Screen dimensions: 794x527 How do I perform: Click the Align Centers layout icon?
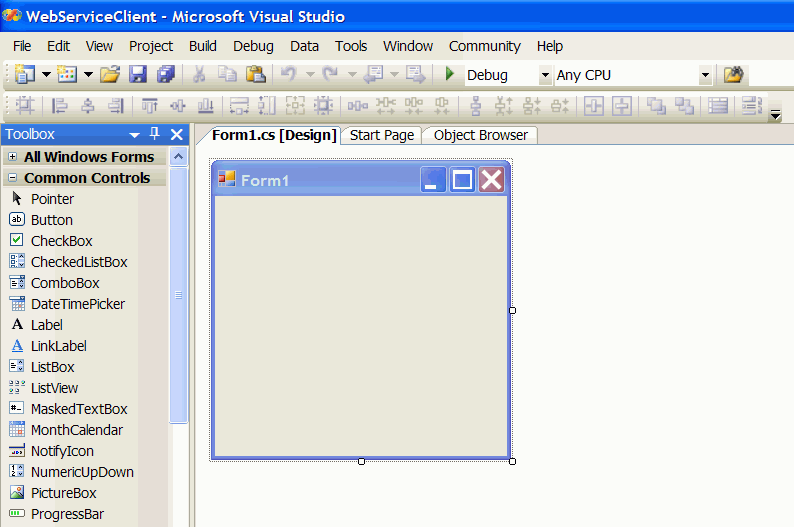pyautogui.click(x=88, y=106)
